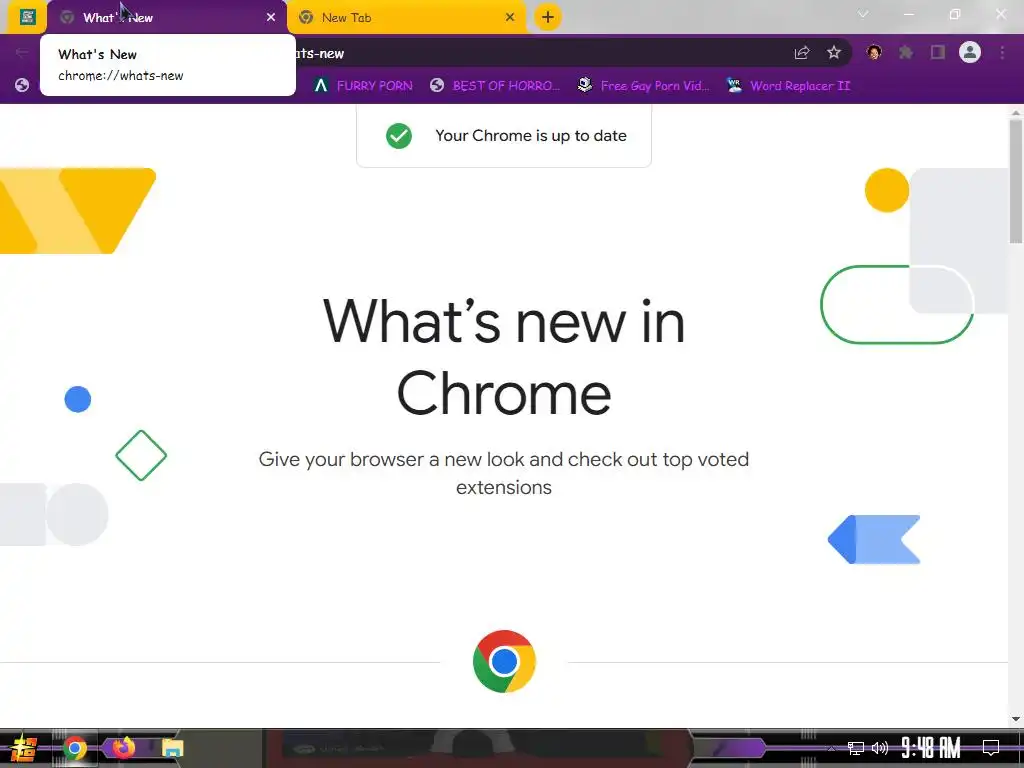Image resolution: width=1024 pixels, height=768 pixels.
Task: Toggle the side panel icon
Action: 938,52
